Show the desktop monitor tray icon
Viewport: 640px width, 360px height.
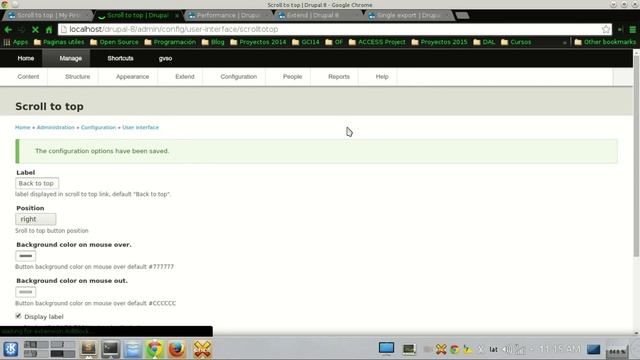386,348
